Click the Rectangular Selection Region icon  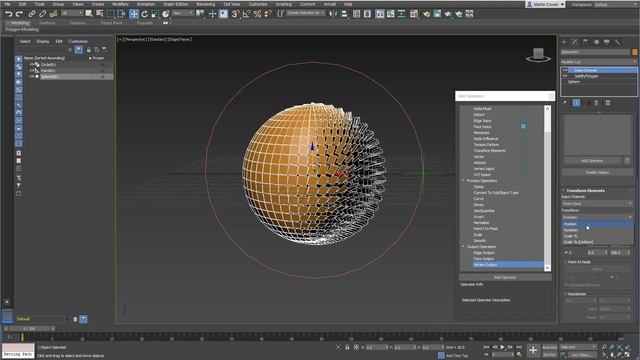tap(111, 14)
